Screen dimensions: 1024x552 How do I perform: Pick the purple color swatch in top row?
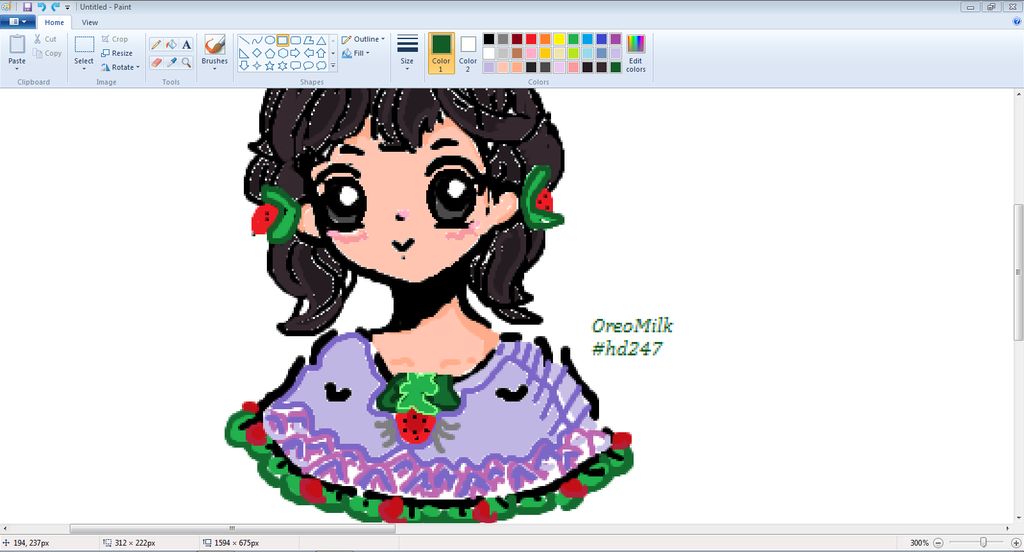[x=615, y=39]
